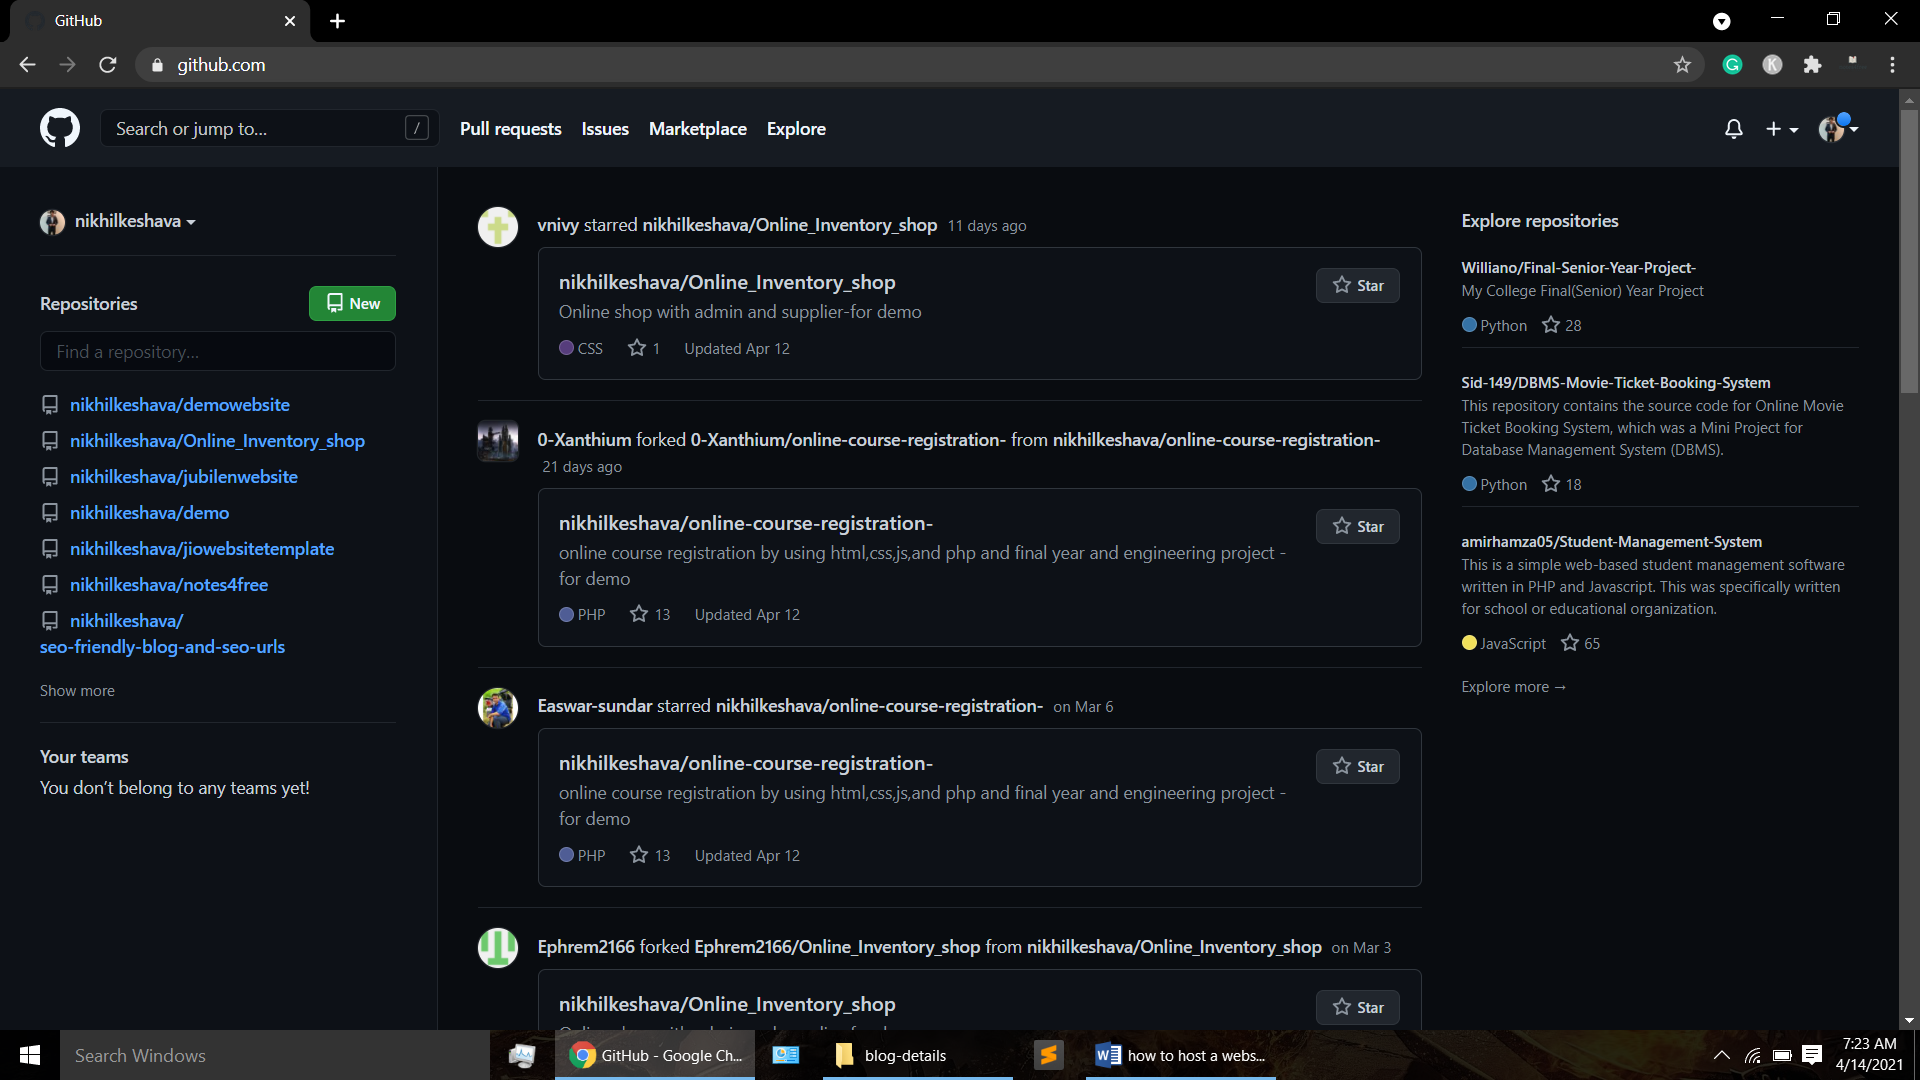Open a new browser tab
This screenshot has height=1080, width=1920.
tap(337, 21)
